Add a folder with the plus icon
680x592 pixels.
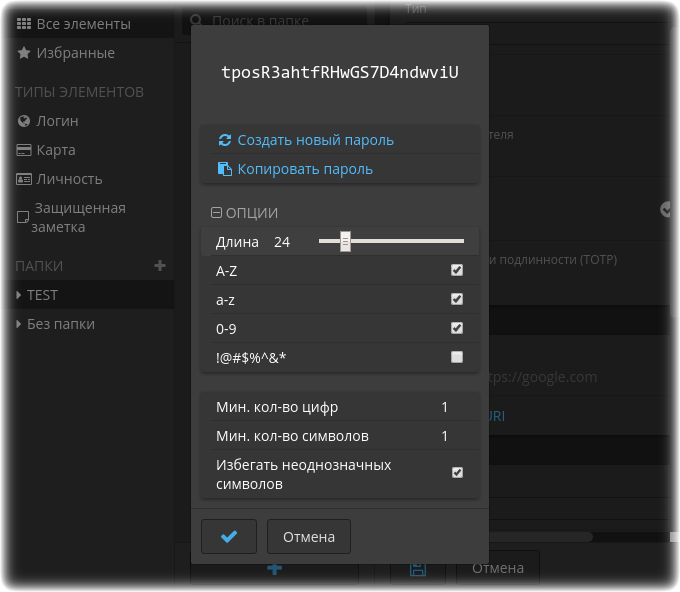(160, 265)
